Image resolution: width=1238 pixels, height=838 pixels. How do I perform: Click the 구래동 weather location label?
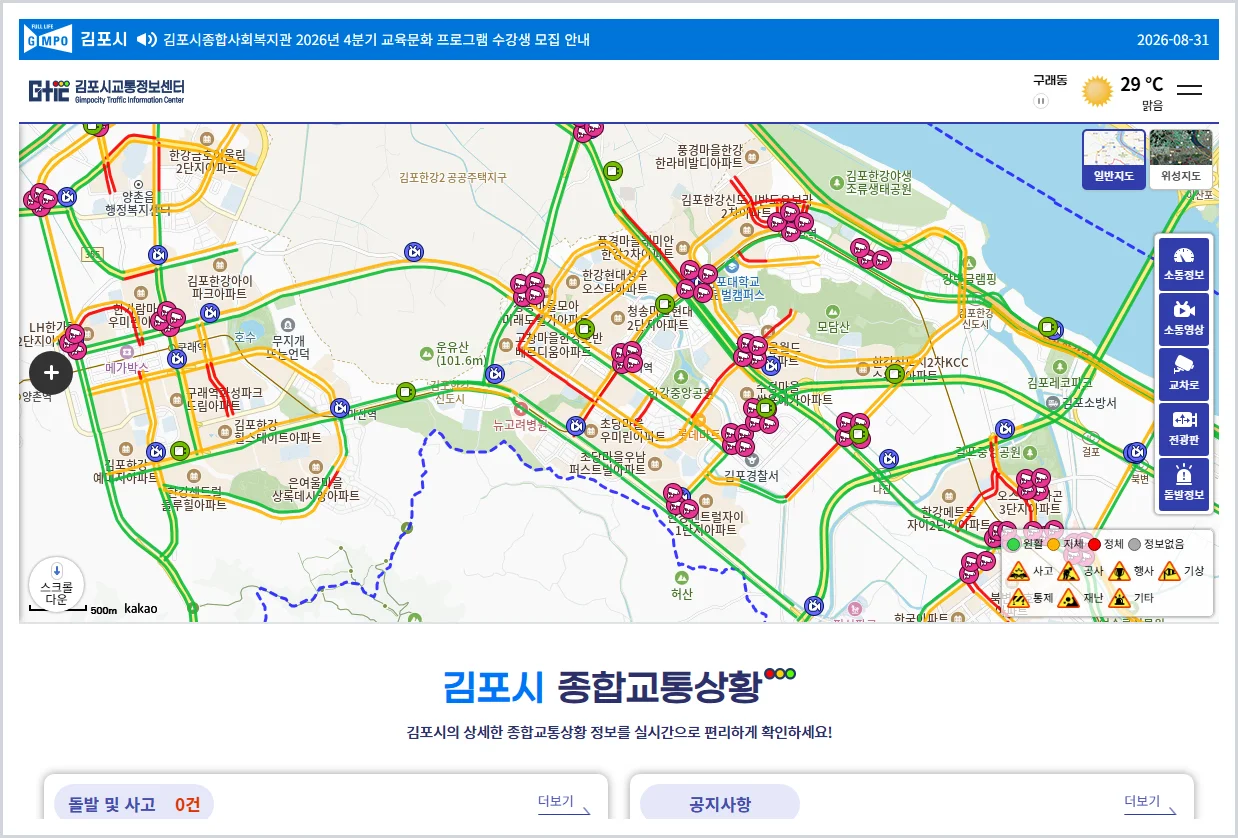1050,79
